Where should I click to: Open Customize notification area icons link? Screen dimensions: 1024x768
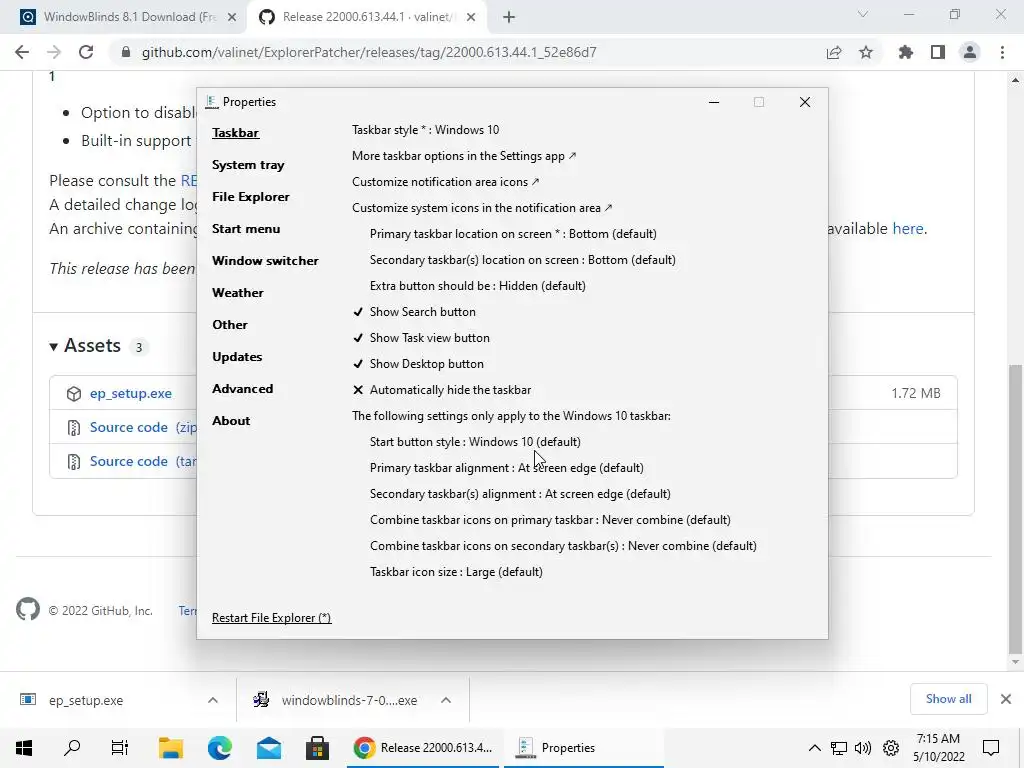(x=445, y=182)
